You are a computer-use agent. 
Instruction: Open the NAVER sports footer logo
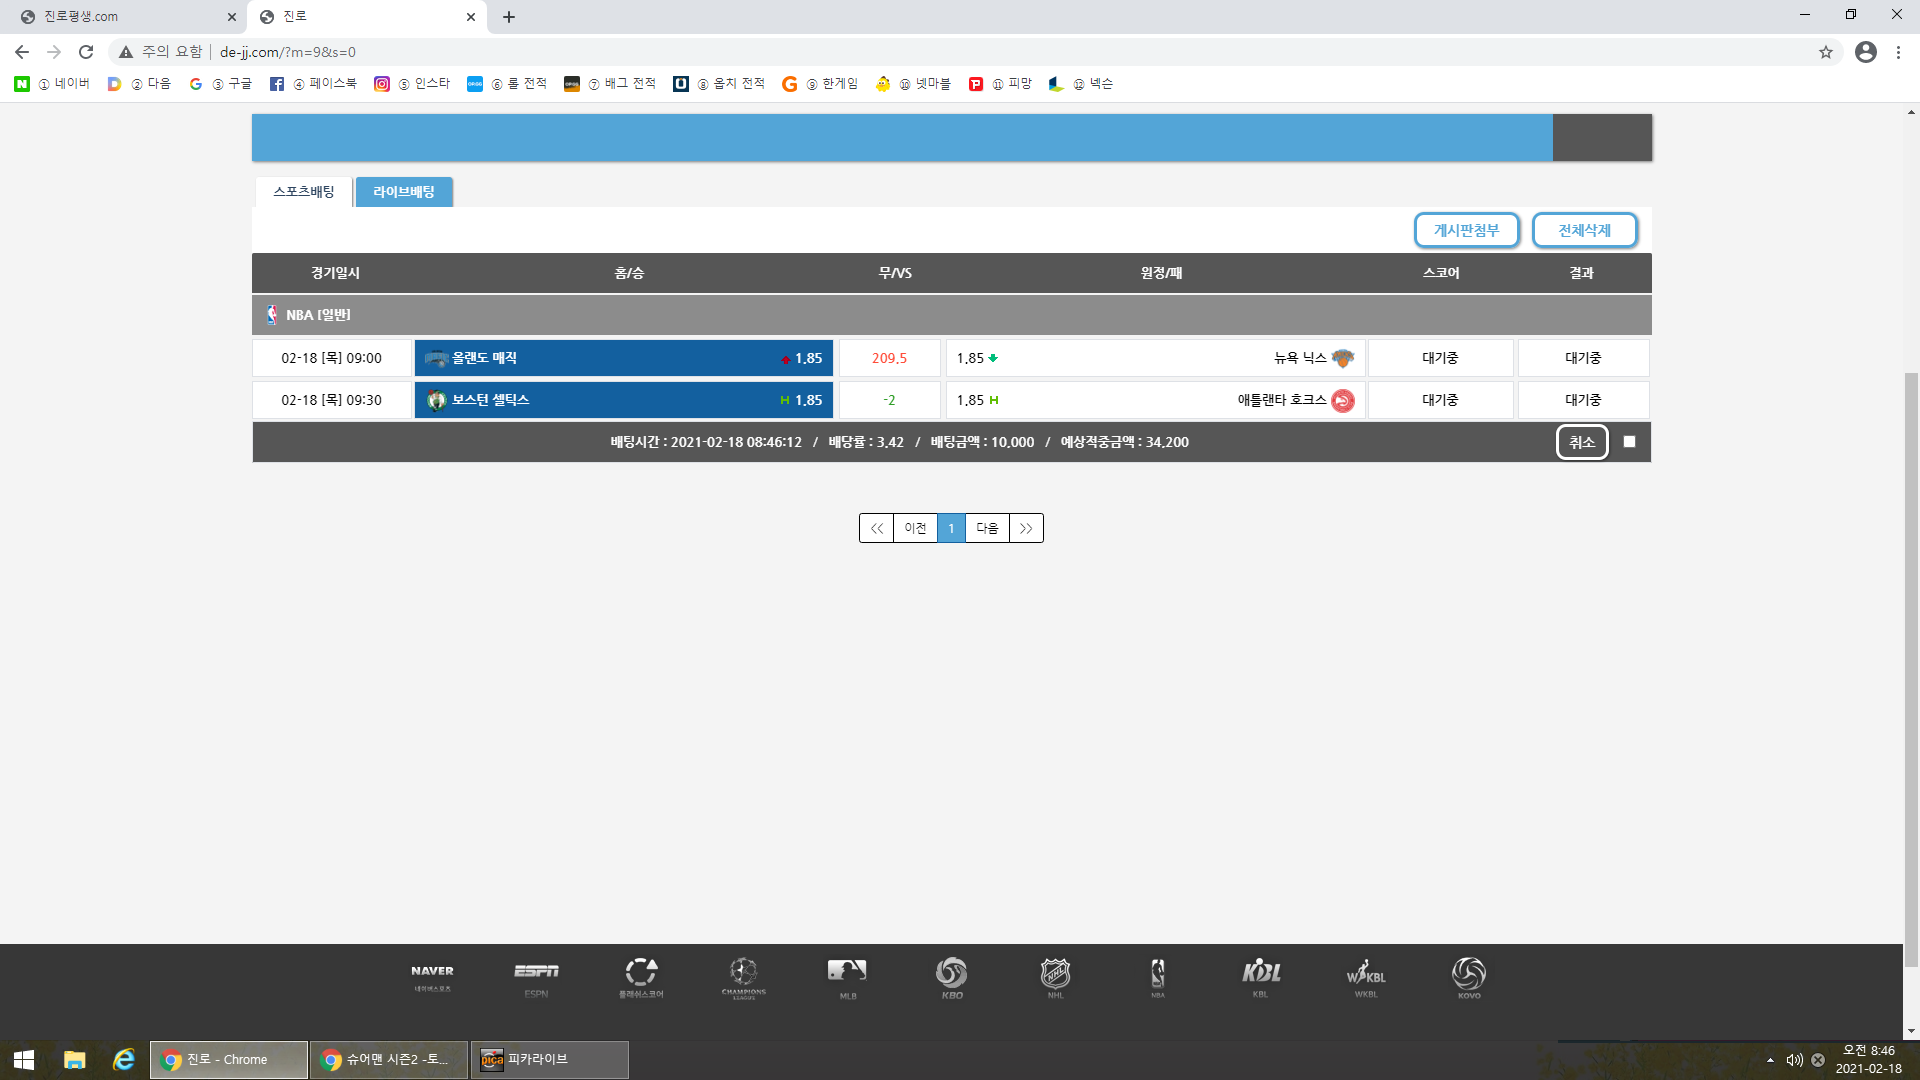432,977
